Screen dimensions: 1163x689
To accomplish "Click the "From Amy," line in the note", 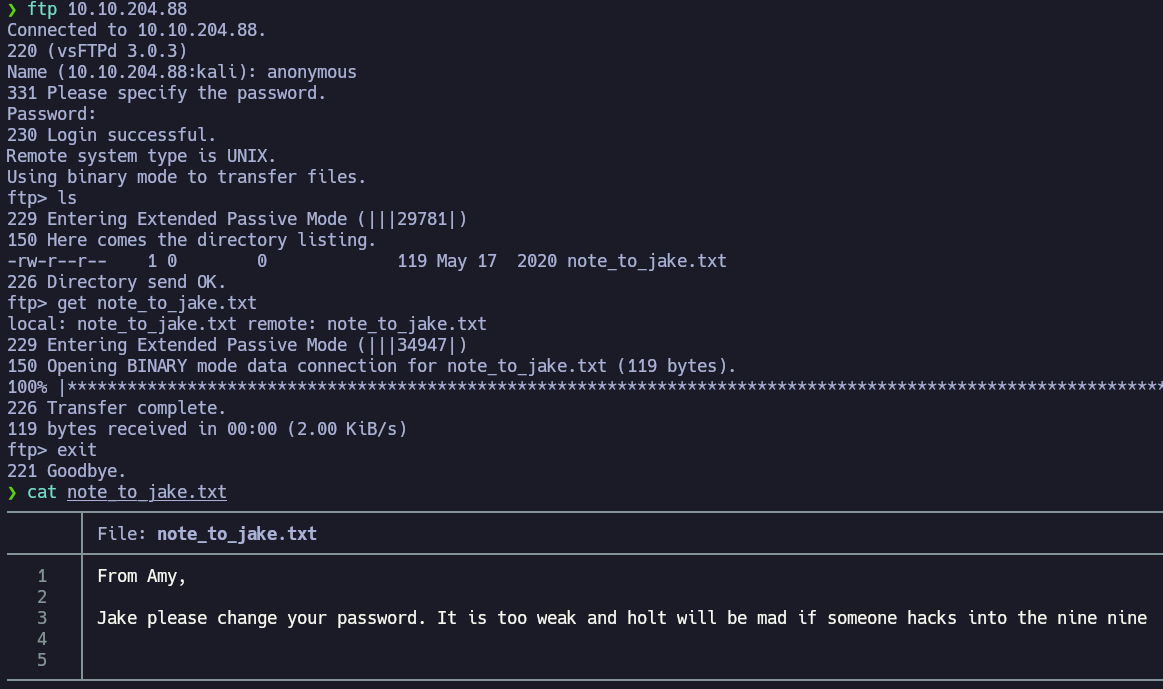I will coord(141,576).
